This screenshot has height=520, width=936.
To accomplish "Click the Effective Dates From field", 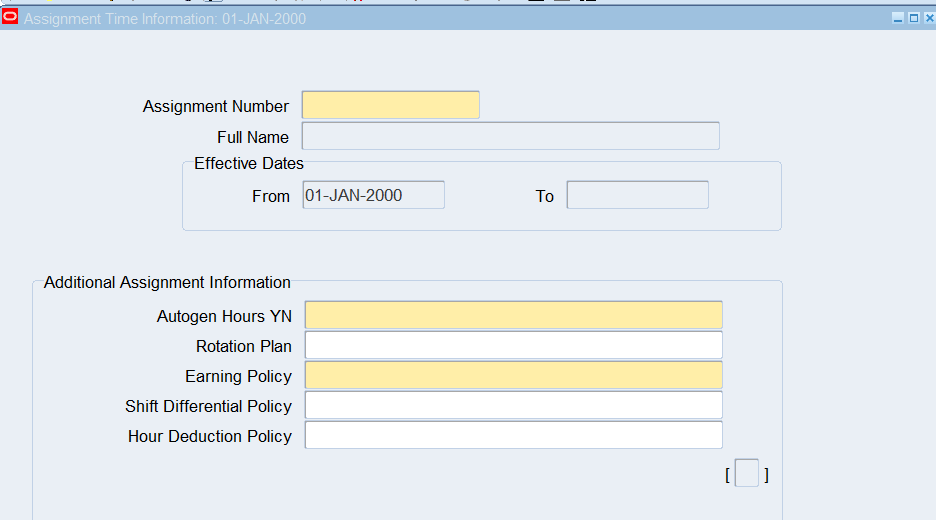I will [x=373, y=195].
